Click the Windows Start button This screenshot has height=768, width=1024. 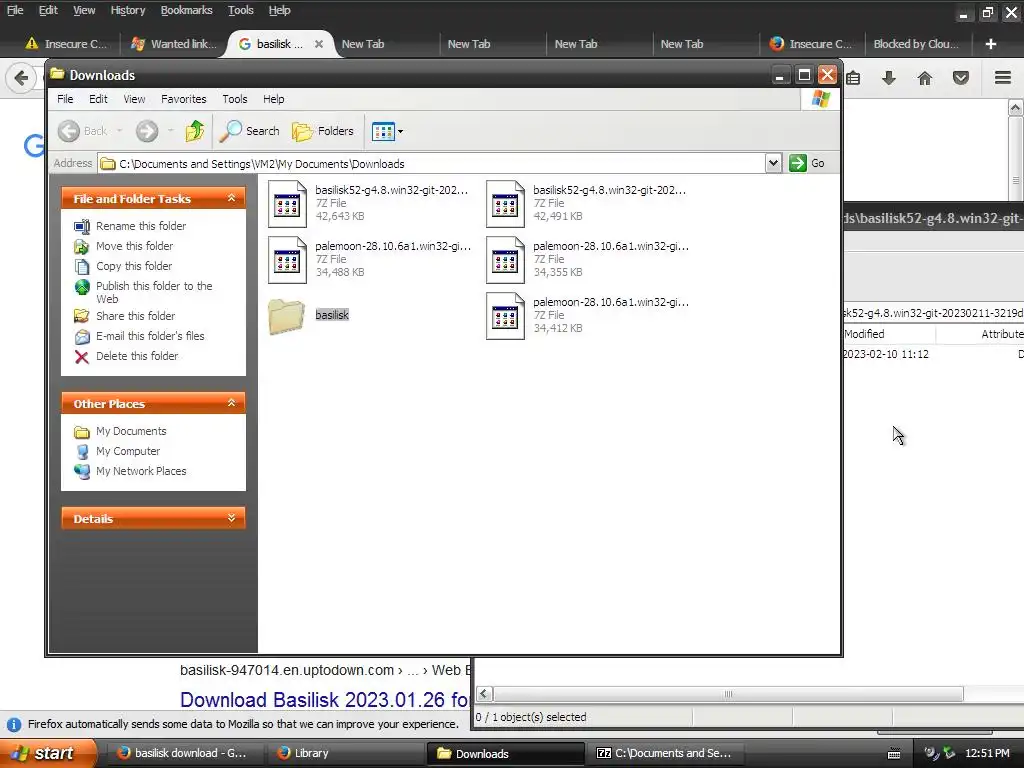pyautogui.click(x=48, y=753)
